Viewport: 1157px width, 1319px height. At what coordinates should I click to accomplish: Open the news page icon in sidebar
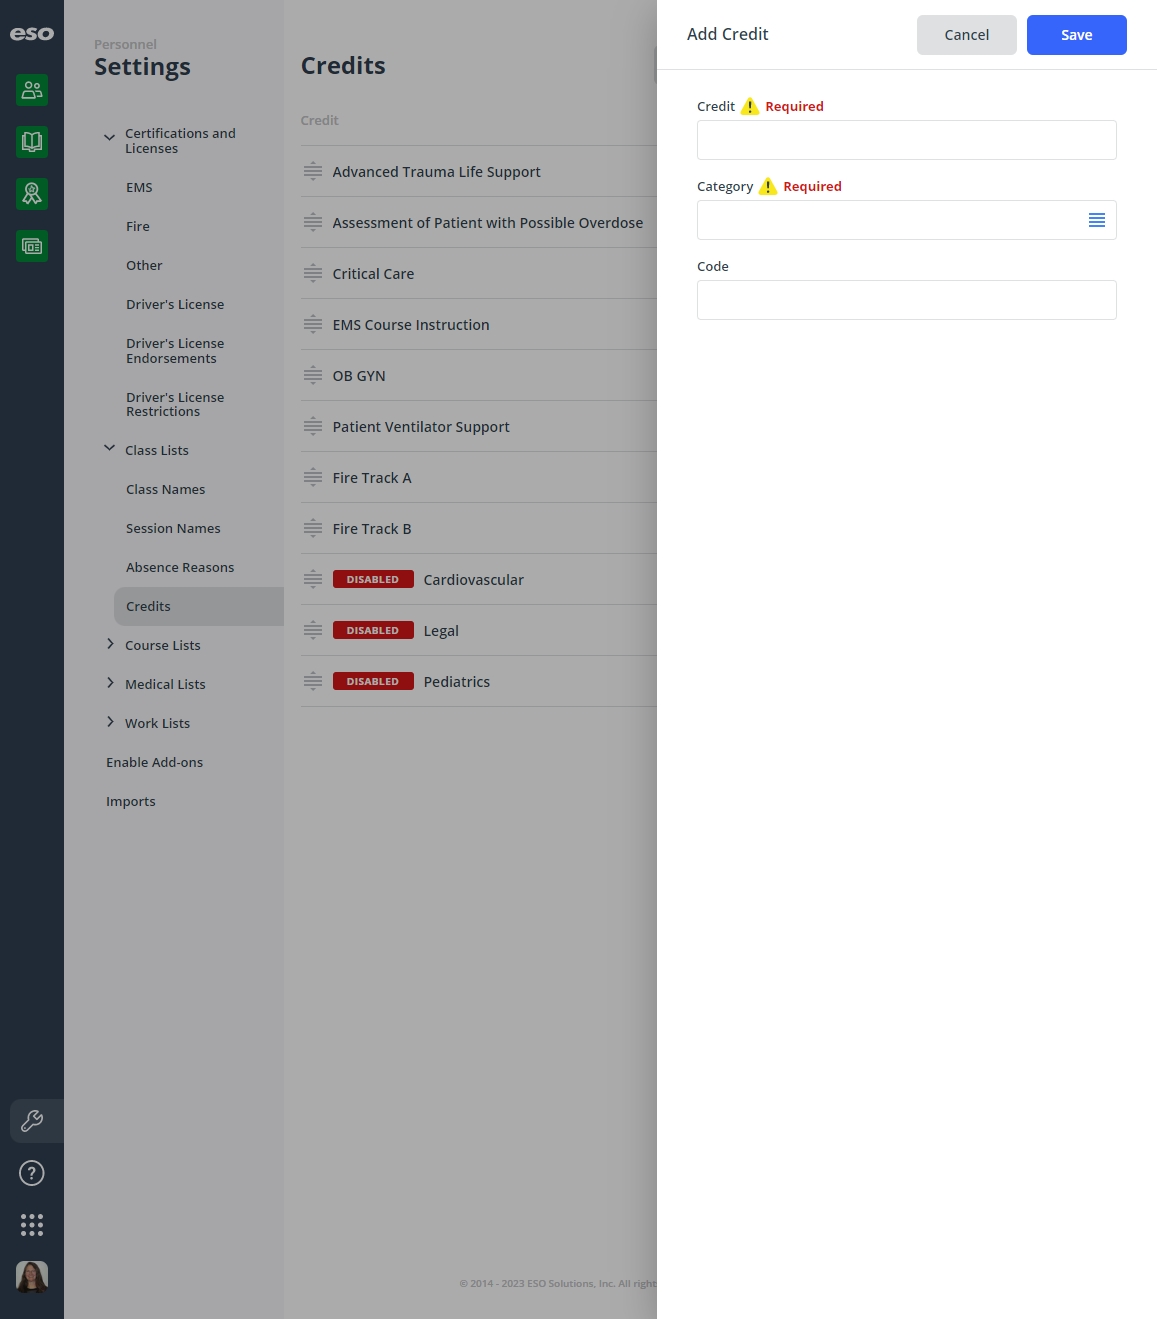point(32,246)
